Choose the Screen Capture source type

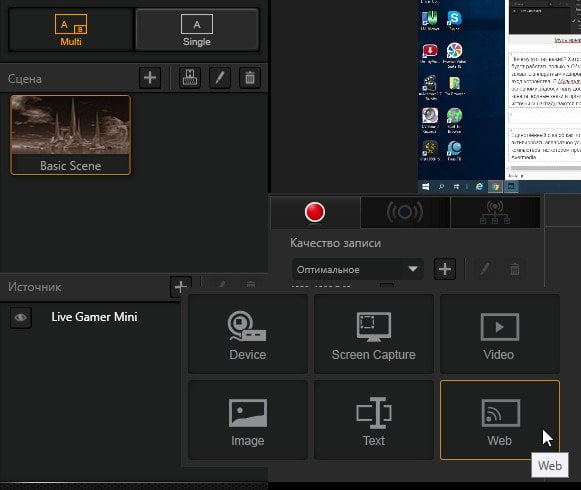click(374, 334)
